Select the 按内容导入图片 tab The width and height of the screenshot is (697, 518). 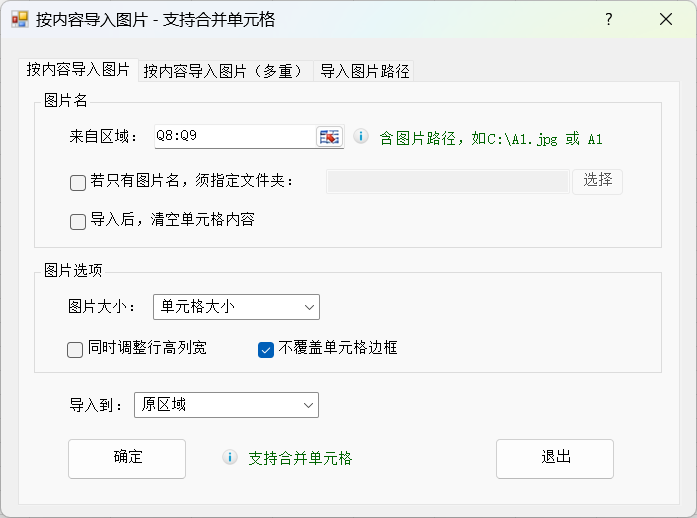pyautogui.click(x=78, y=70)
